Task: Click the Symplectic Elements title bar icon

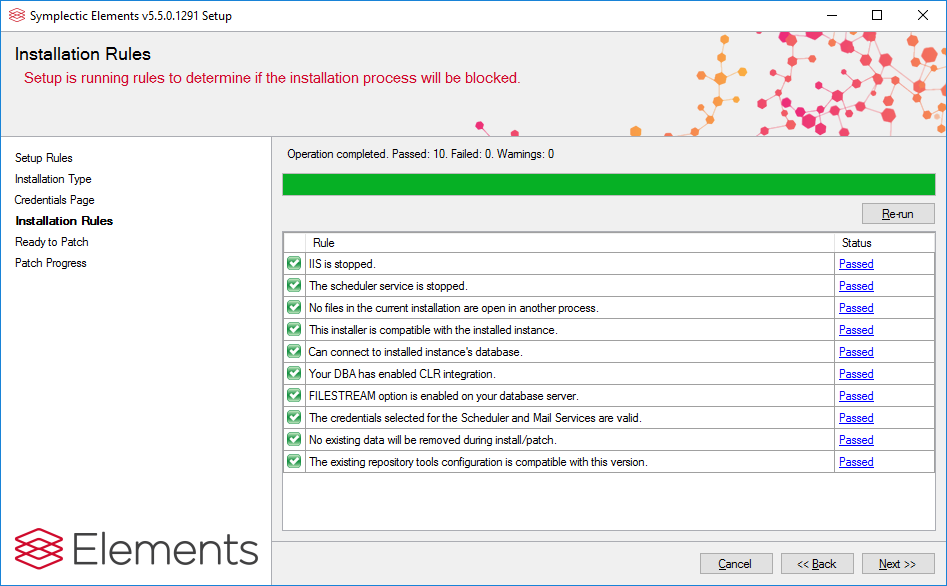Action: (16, 15)
